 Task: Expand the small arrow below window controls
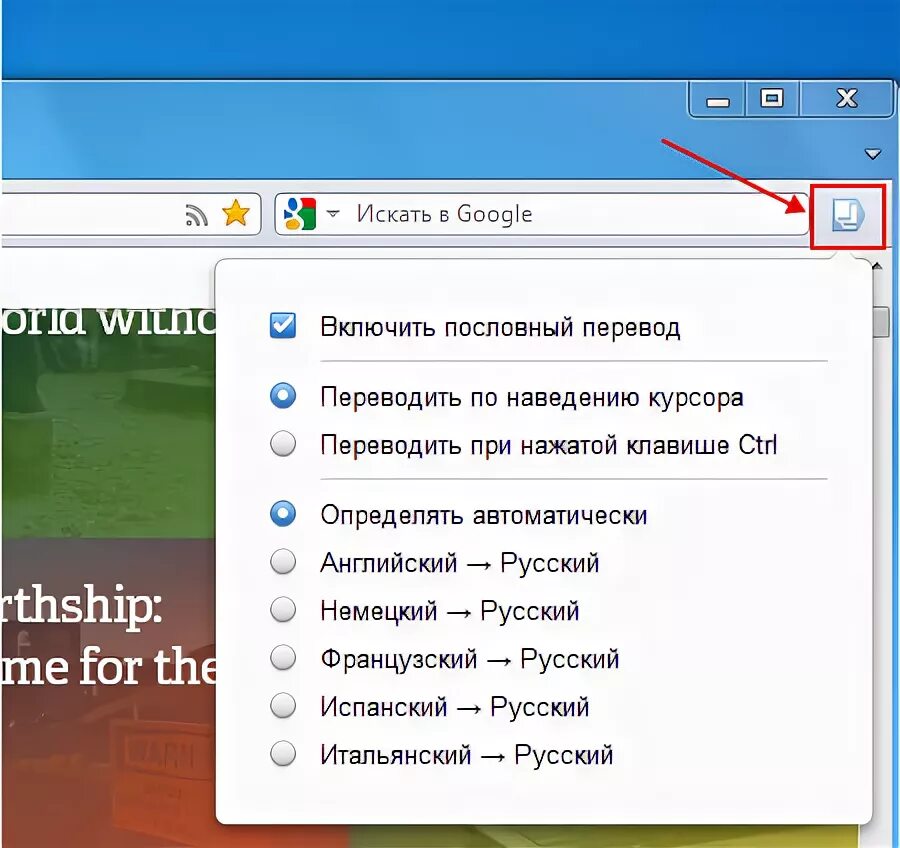coord(872,154)
